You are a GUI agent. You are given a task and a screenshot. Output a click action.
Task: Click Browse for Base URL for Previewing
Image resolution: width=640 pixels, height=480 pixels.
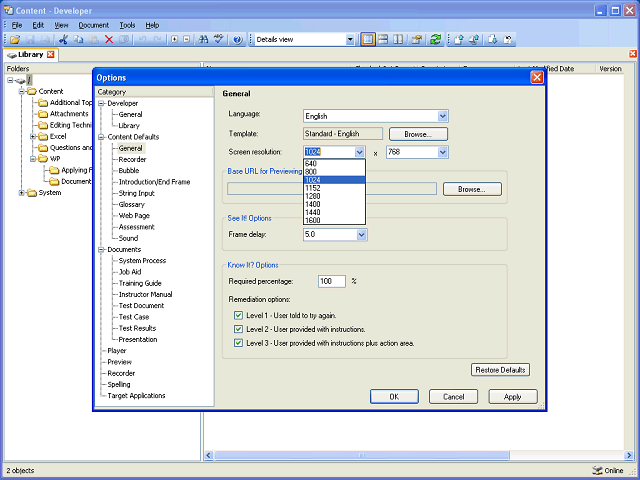[472, 189]
